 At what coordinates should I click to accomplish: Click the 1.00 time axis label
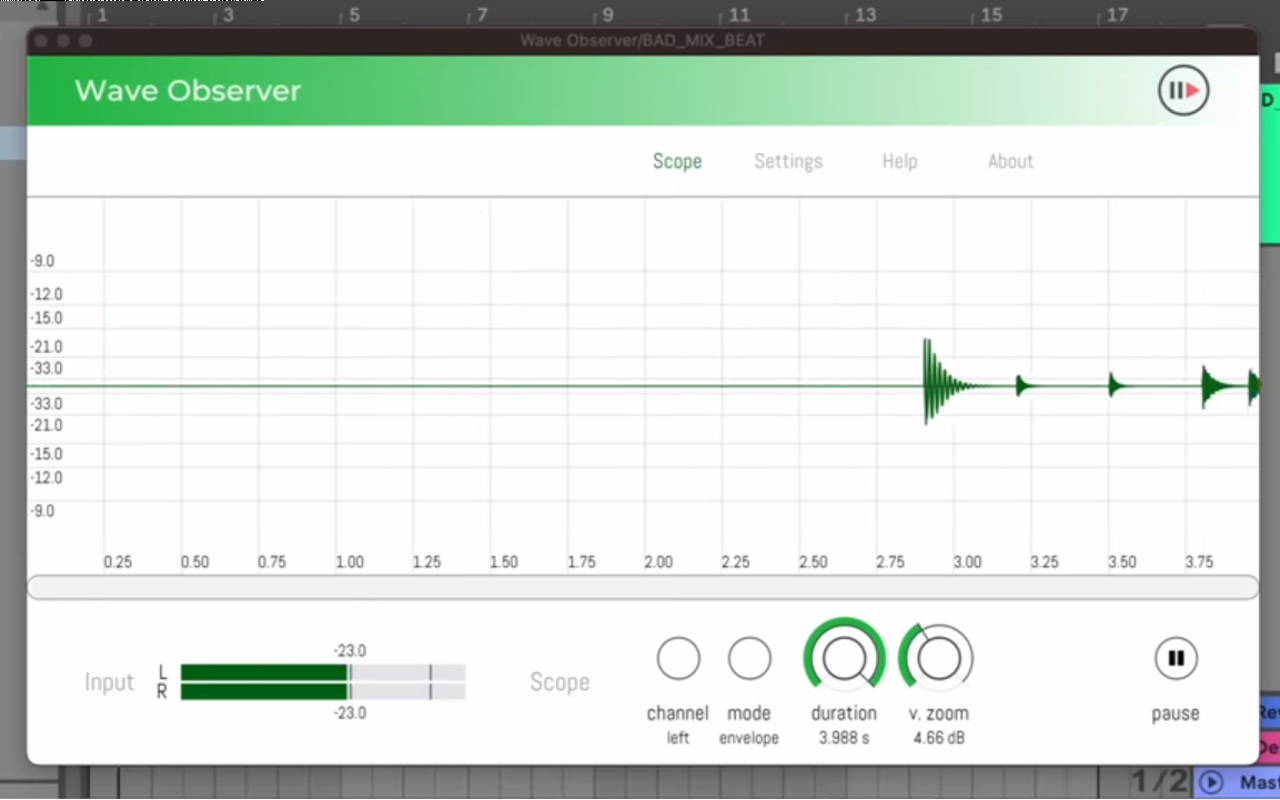pos(349,562)
